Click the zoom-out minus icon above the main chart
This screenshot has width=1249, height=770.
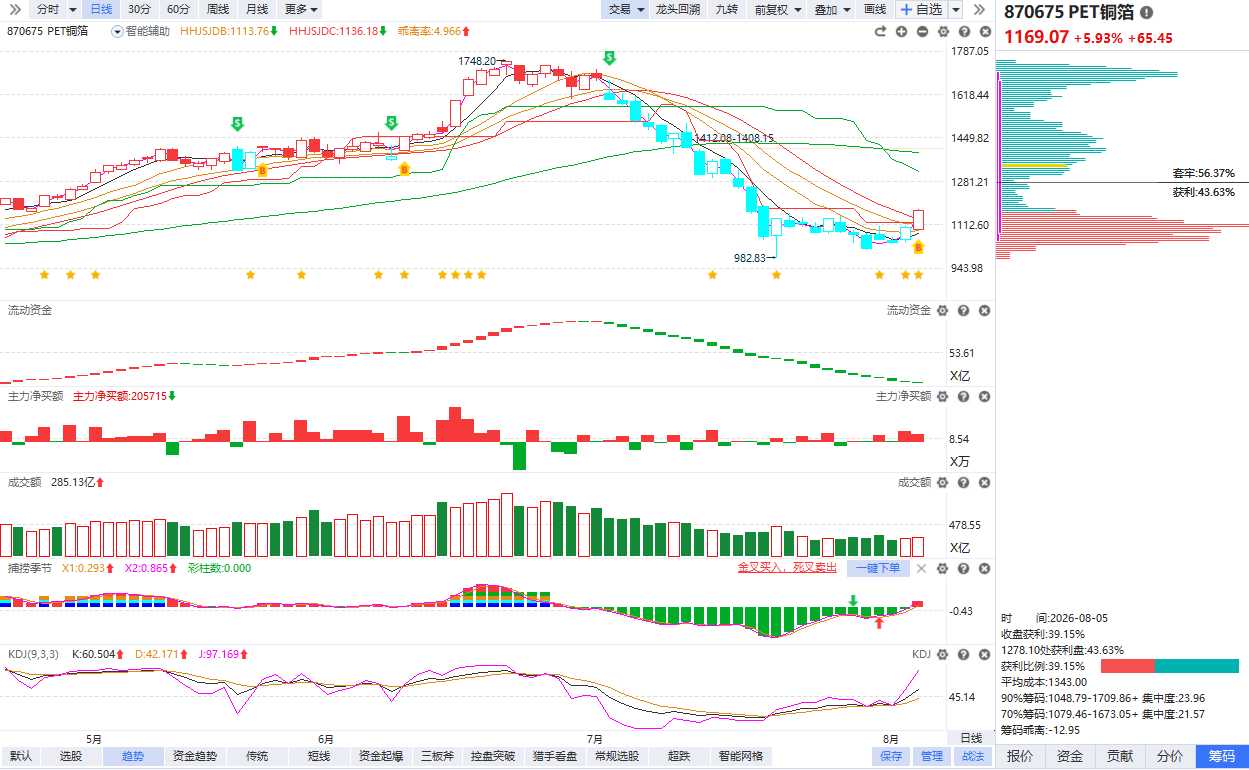922,31
